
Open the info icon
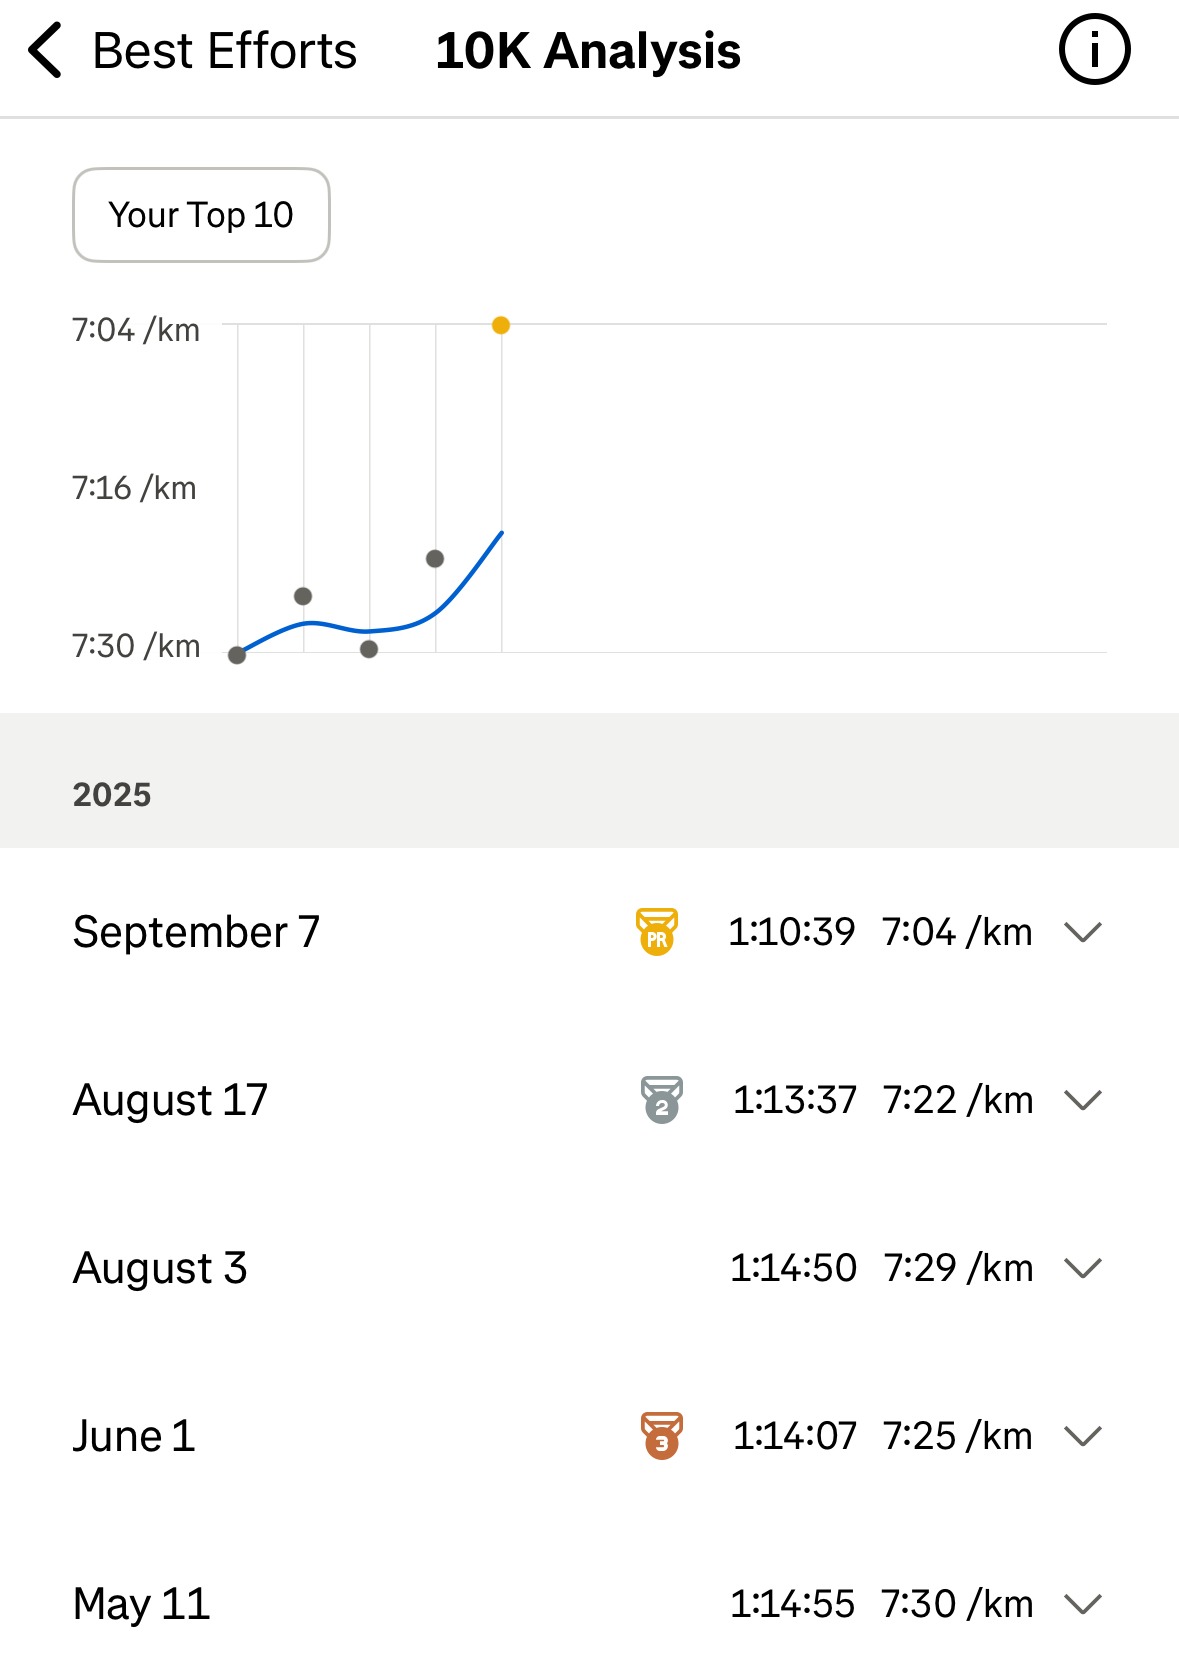coord(1094,50)
